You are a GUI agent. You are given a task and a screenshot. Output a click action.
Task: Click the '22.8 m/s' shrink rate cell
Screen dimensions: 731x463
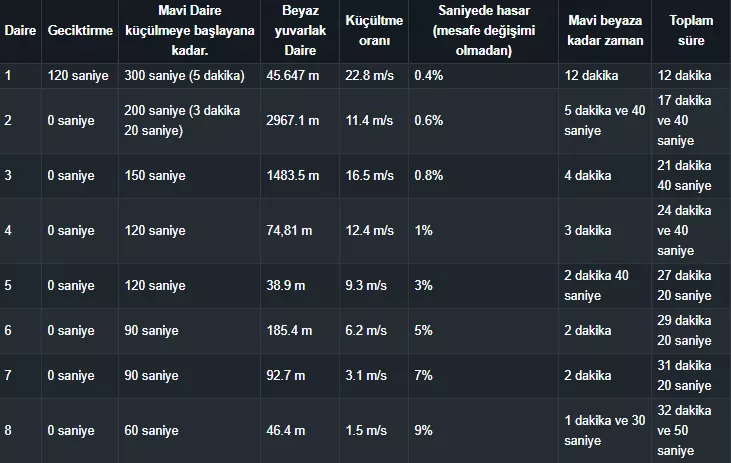point(366,75)
